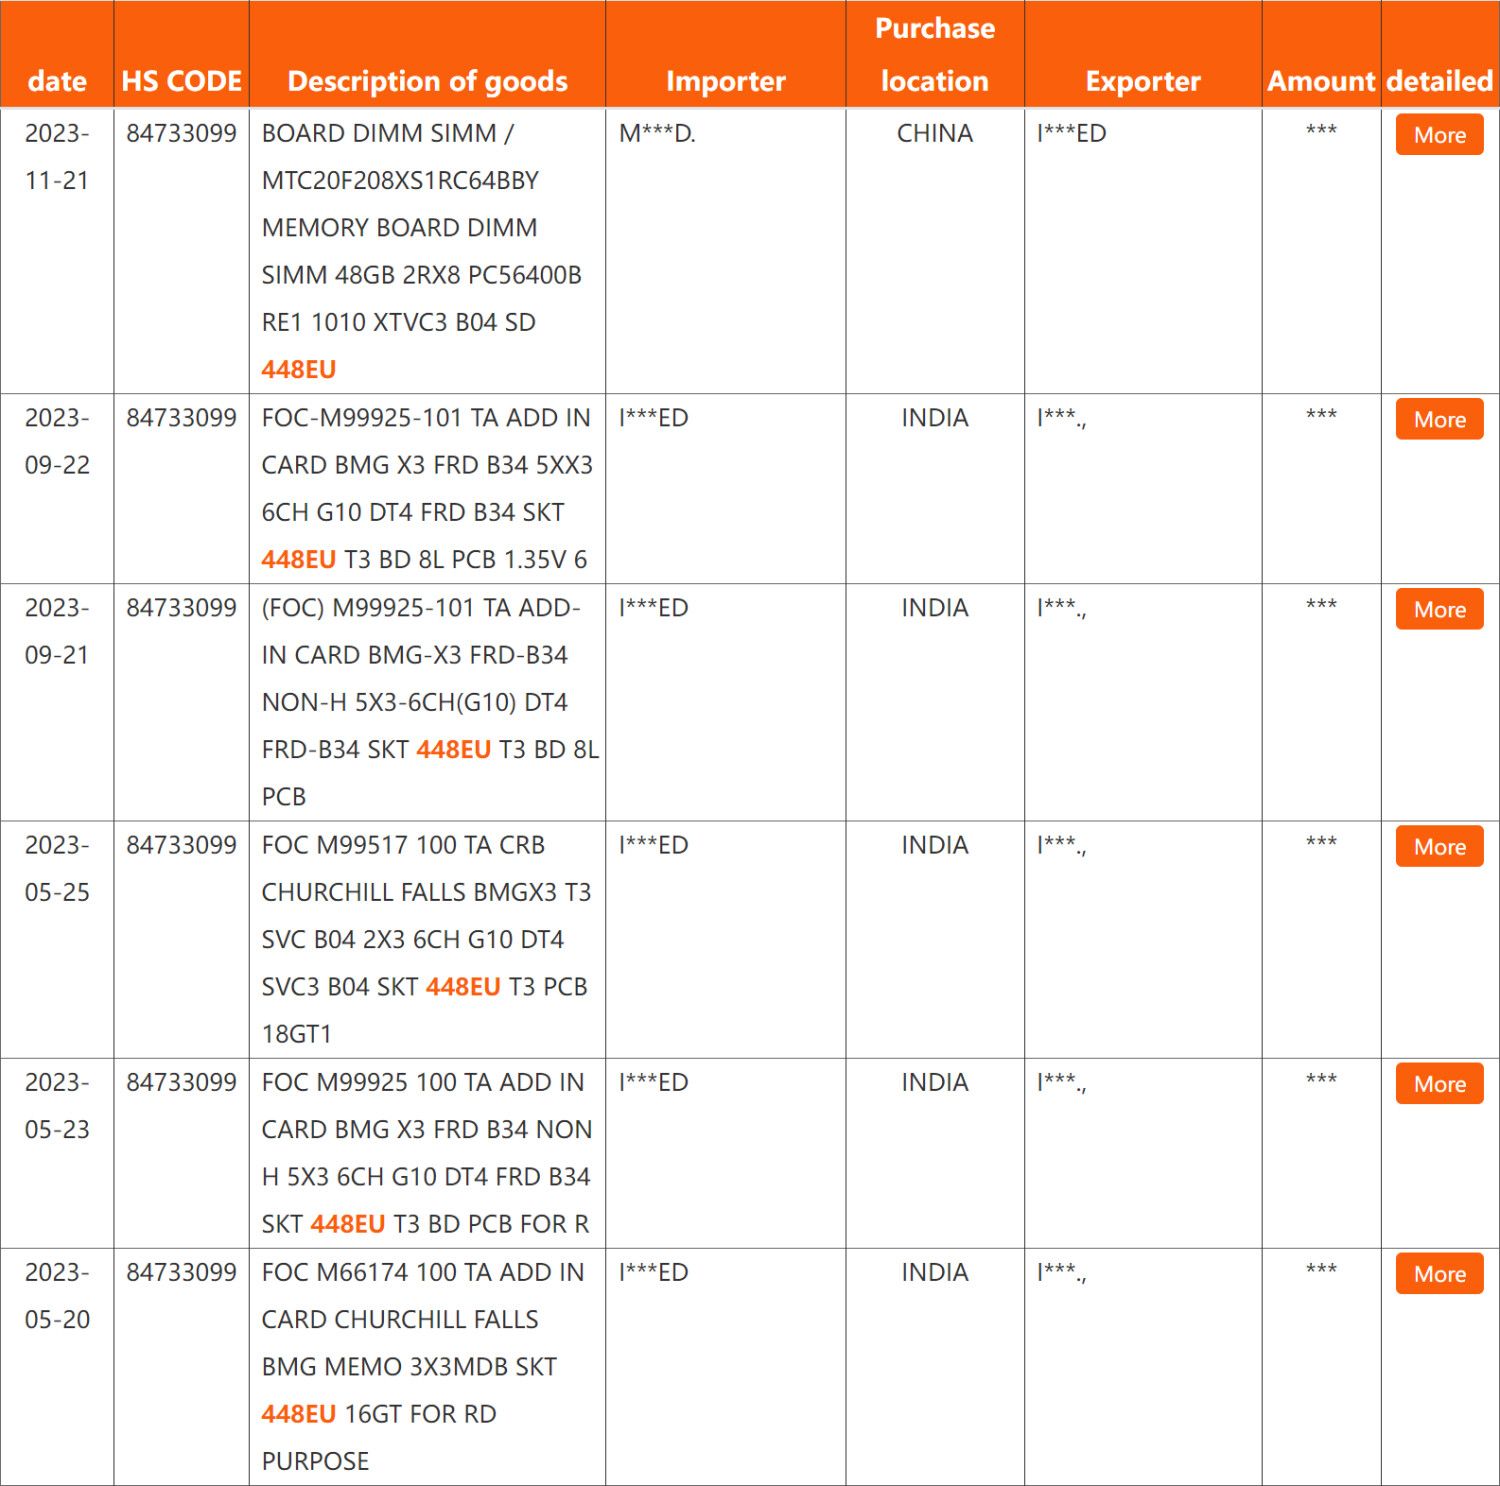This screenshot has height=1486, width=1500.
Task: Select the Description of goods header
Action: (427, 81)
